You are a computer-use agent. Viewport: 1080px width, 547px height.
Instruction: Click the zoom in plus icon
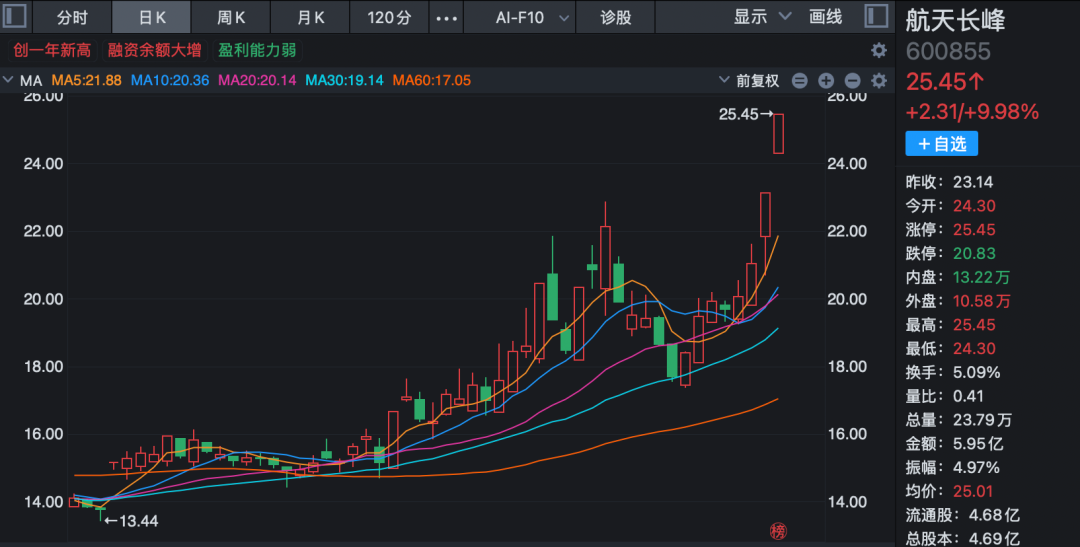tap(826, 81)
